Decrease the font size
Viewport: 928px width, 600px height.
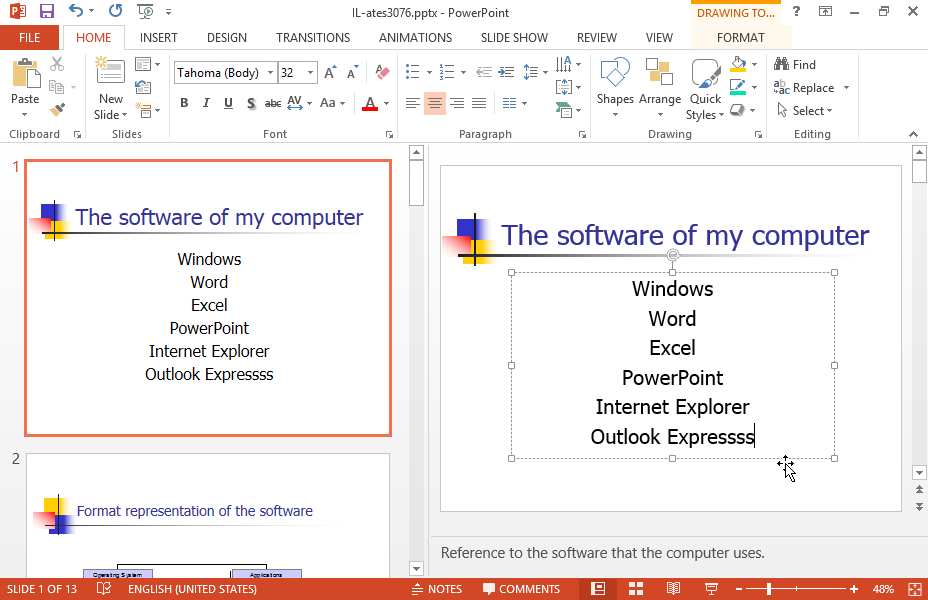pos(353,72)
